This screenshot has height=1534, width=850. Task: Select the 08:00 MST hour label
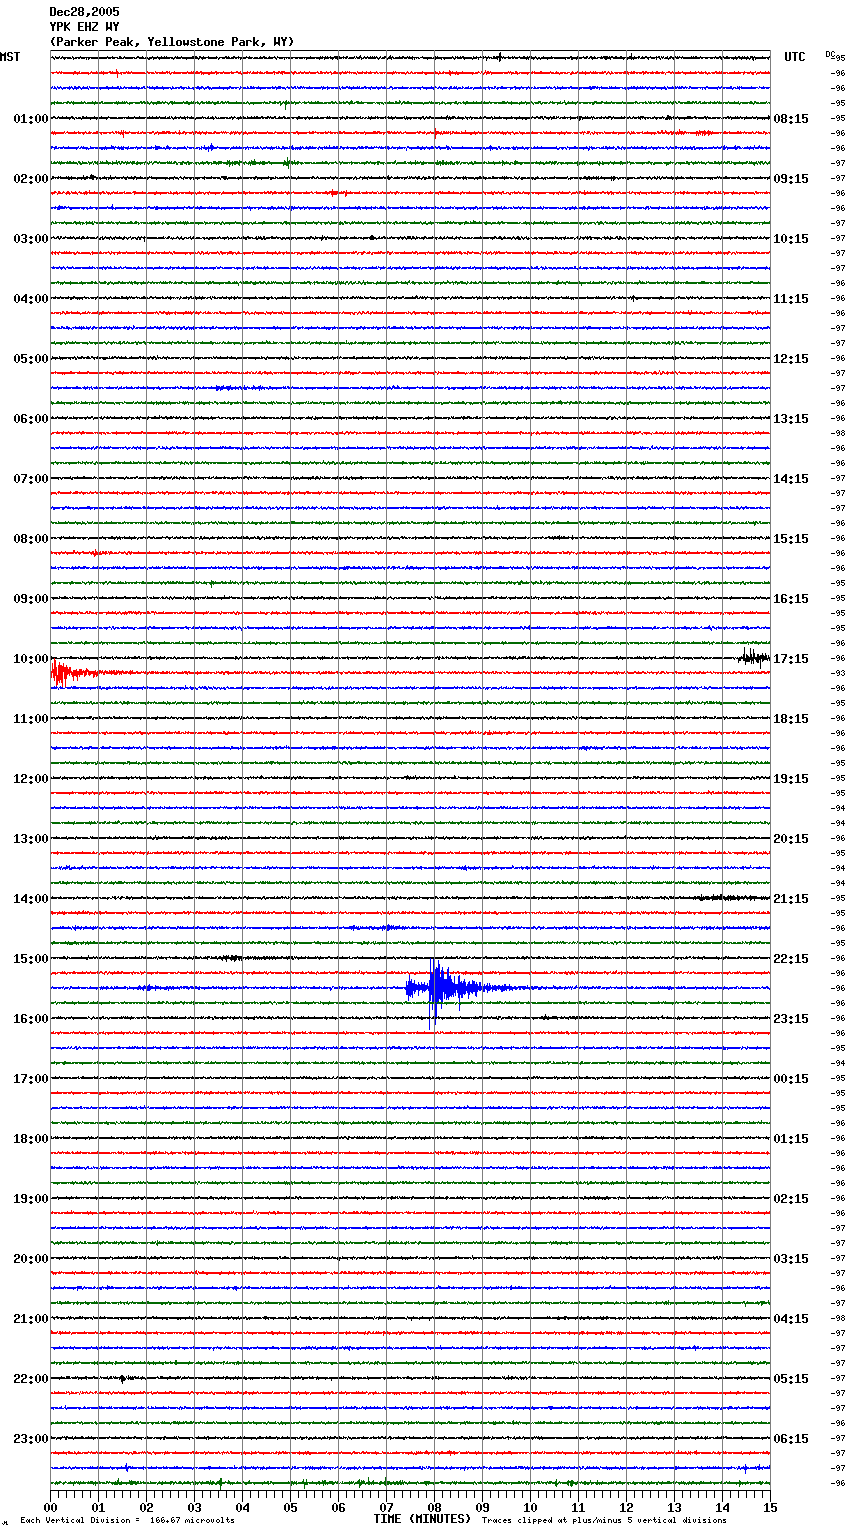point(31,539)
